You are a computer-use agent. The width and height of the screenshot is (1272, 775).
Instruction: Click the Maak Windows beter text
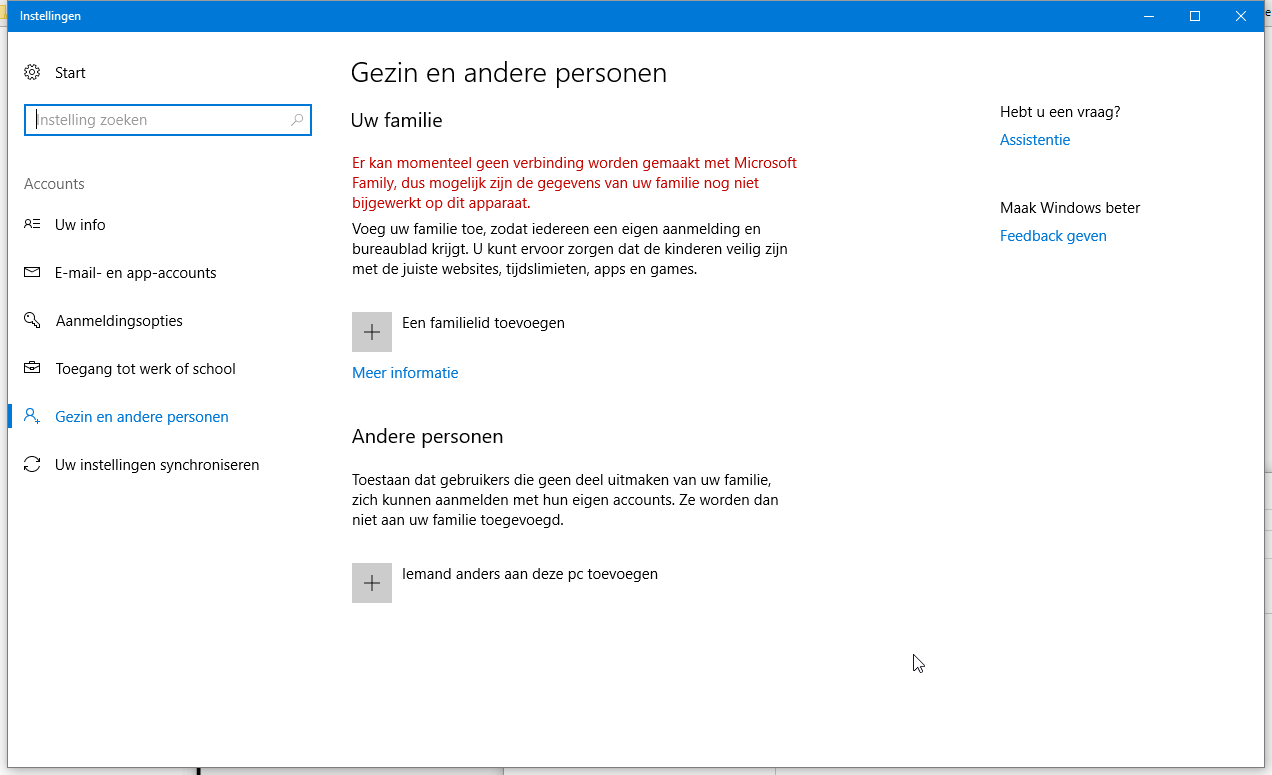point(1070,208)
